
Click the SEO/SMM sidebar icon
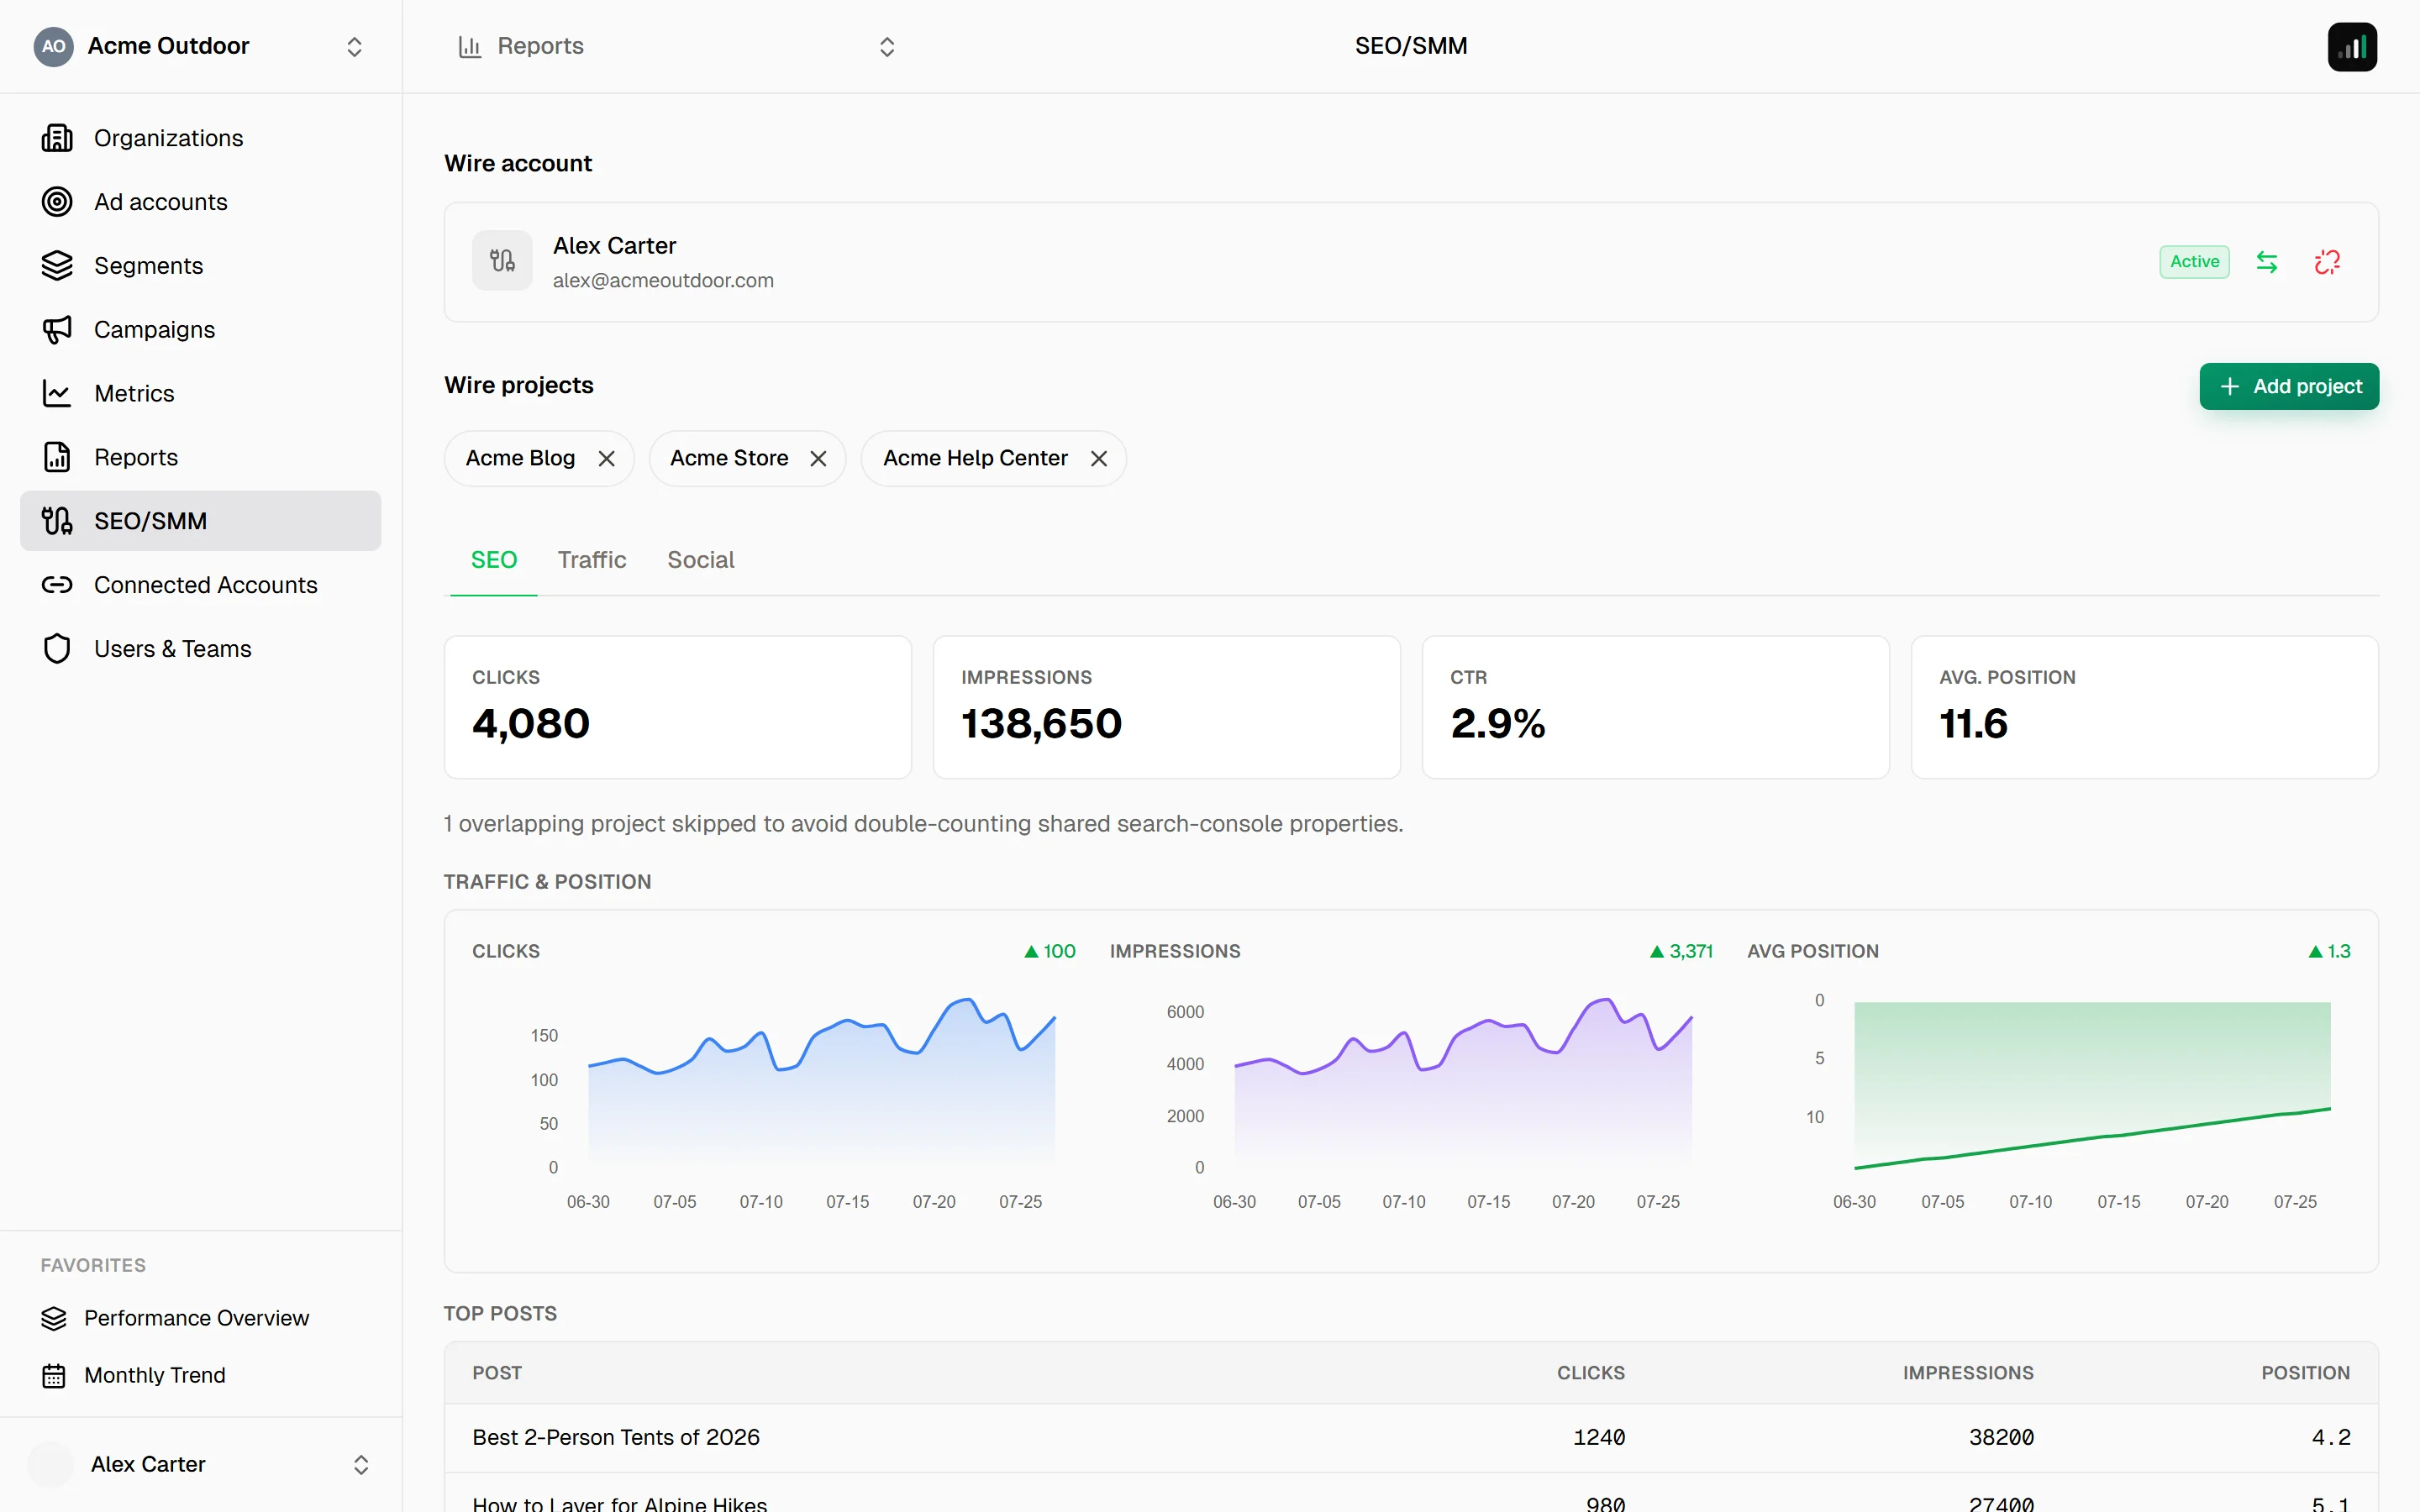click(x=57, y=521)
